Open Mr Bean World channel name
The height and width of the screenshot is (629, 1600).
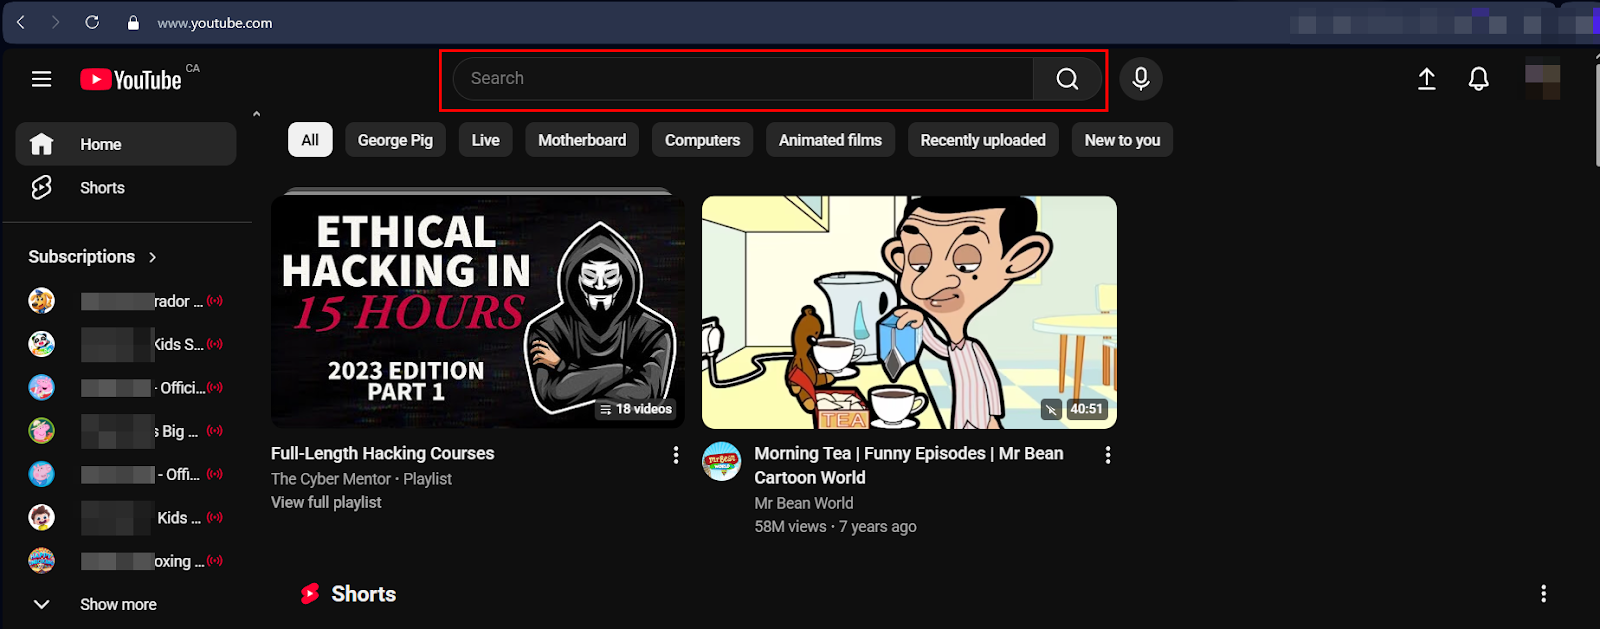point(804,503)
